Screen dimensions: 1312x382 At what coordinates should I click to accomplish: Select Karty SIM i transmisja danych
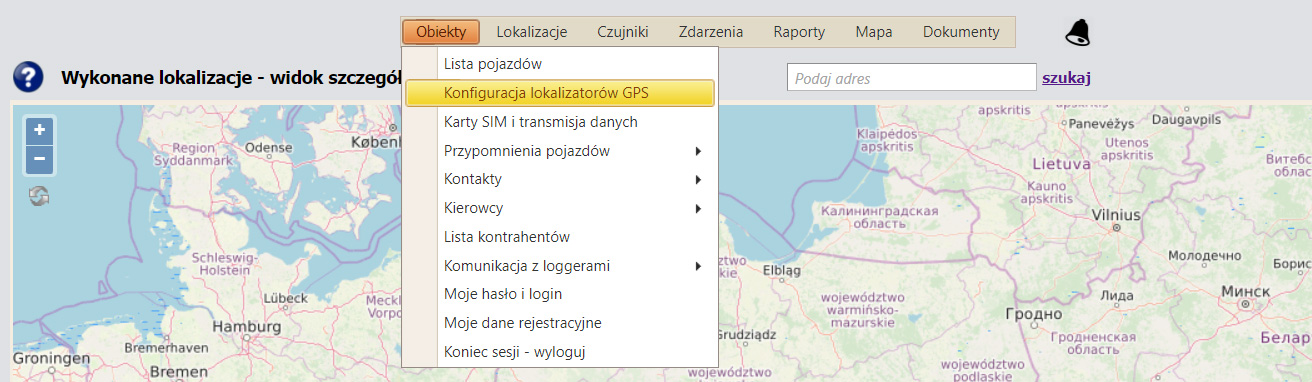(x=560, y=122)
